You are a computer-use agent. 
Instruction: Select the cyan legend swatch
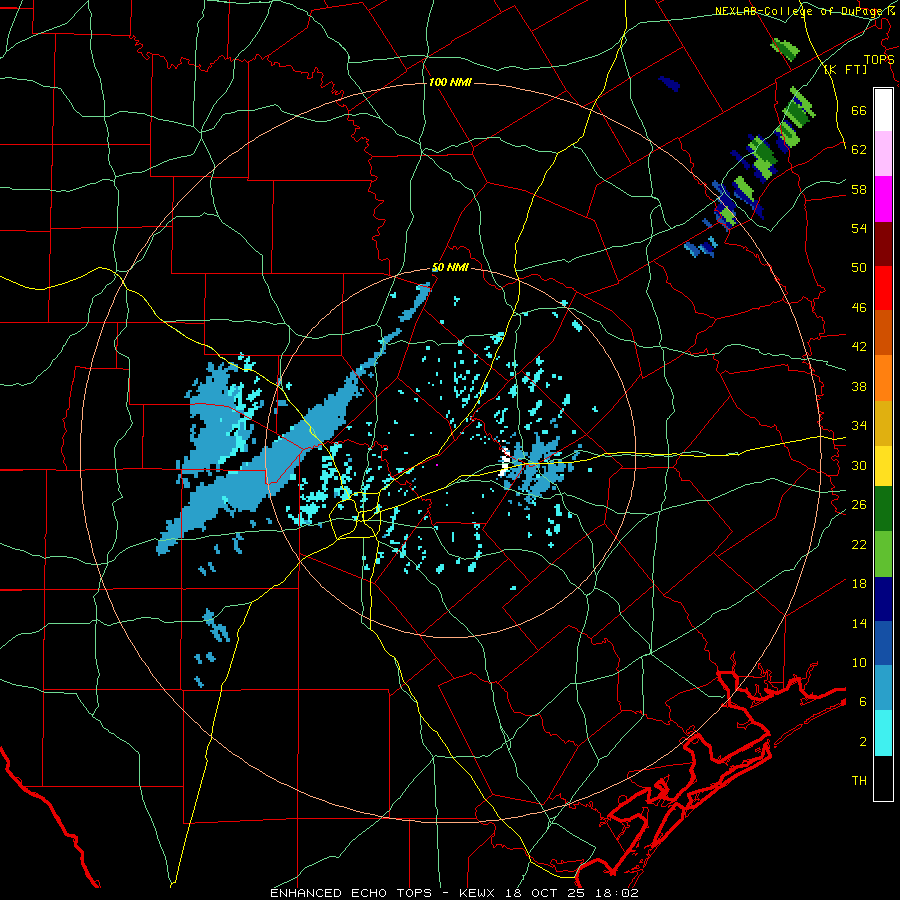883,733
